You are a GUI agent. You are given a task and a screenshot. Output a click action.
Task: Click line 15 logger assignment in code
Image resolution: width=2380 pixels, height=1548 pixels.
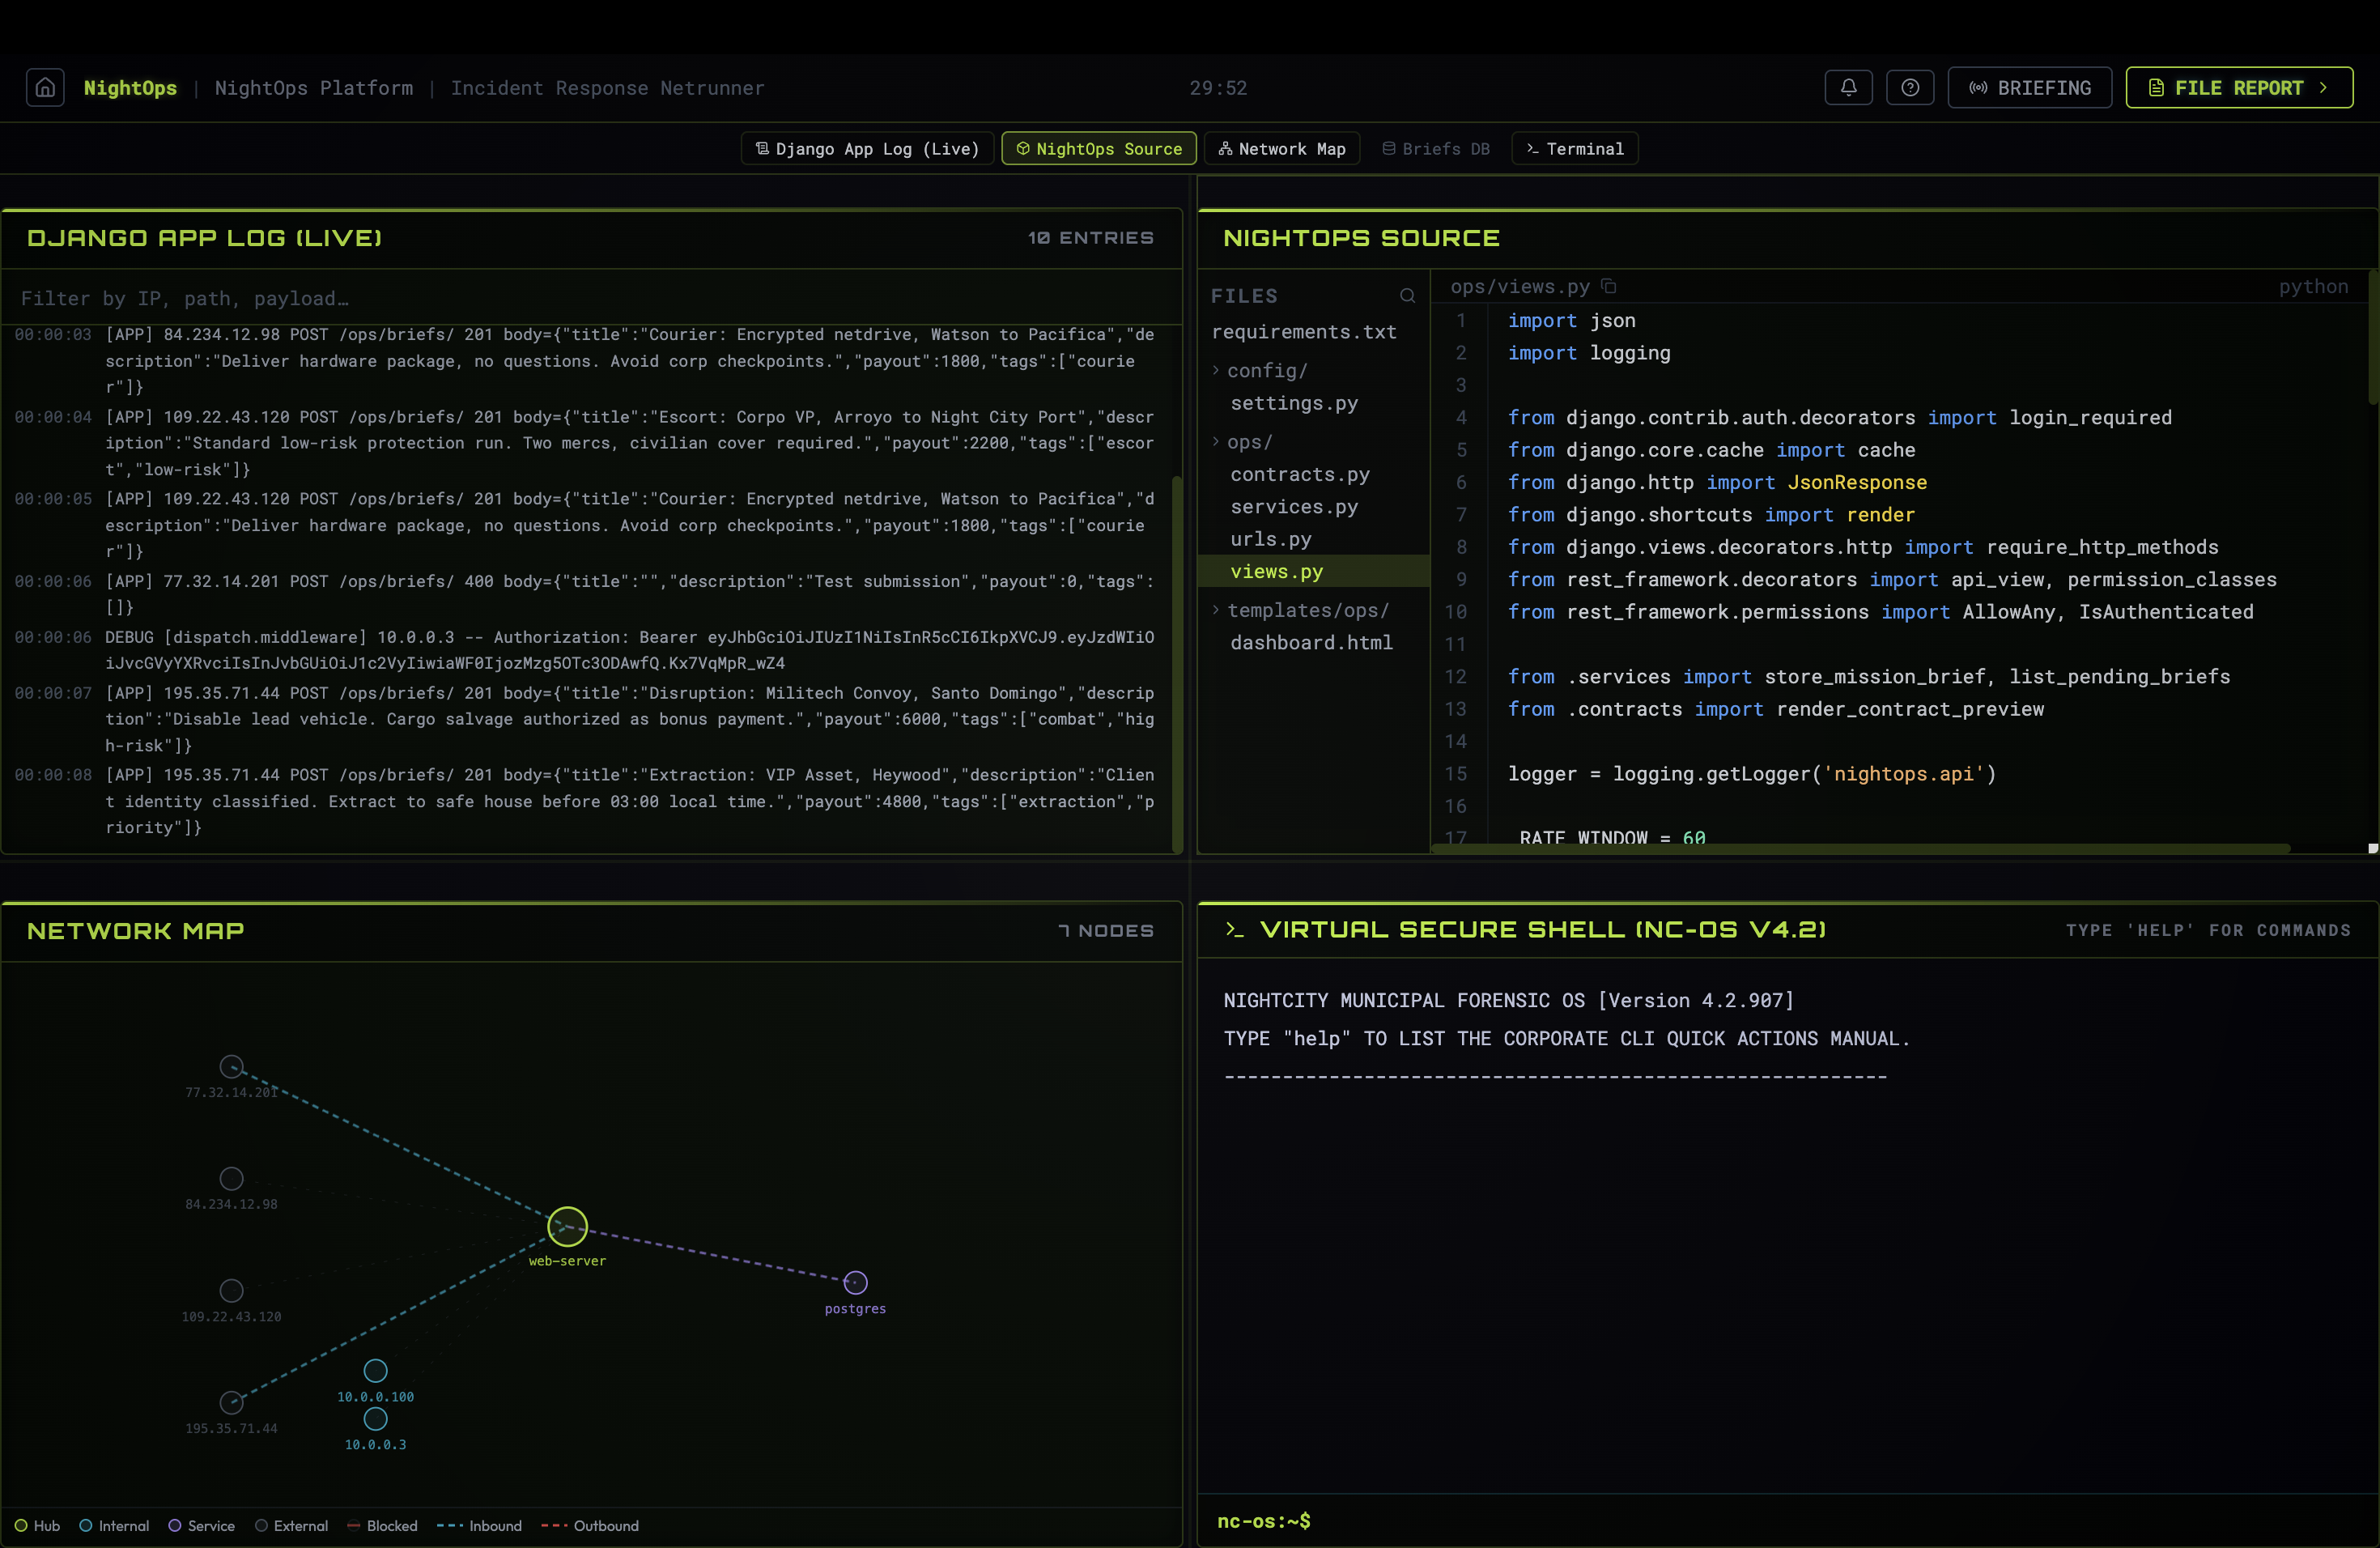(x=1751, y=774)
